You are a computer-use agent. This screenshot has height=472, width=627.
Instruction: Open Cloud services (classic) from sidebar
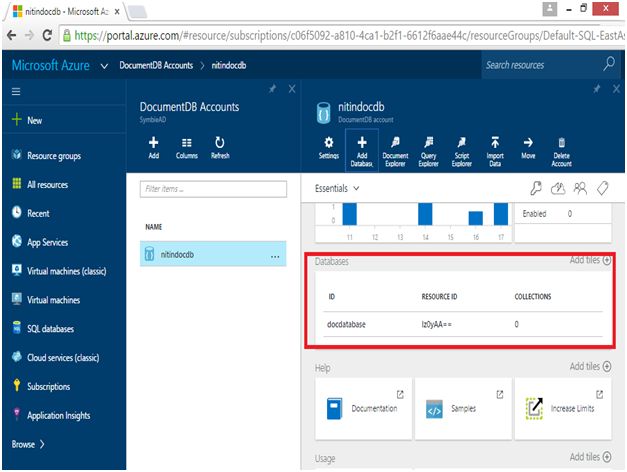[64, 357]
